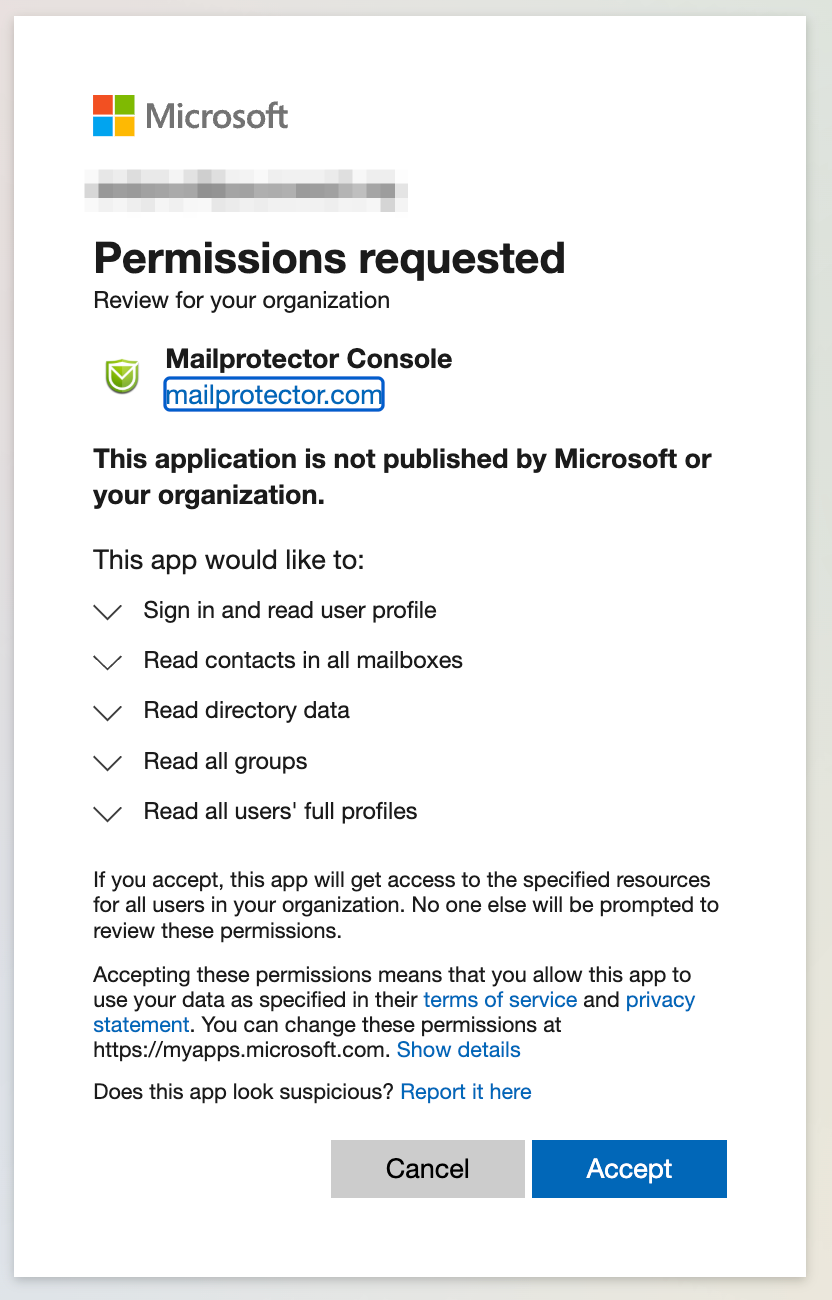Expand the "Read contacts in all mailboxes" chevron
Image resolution: width=832 pixels, height=1300 pixels.
pyautogui.click(x=107, y=662)
